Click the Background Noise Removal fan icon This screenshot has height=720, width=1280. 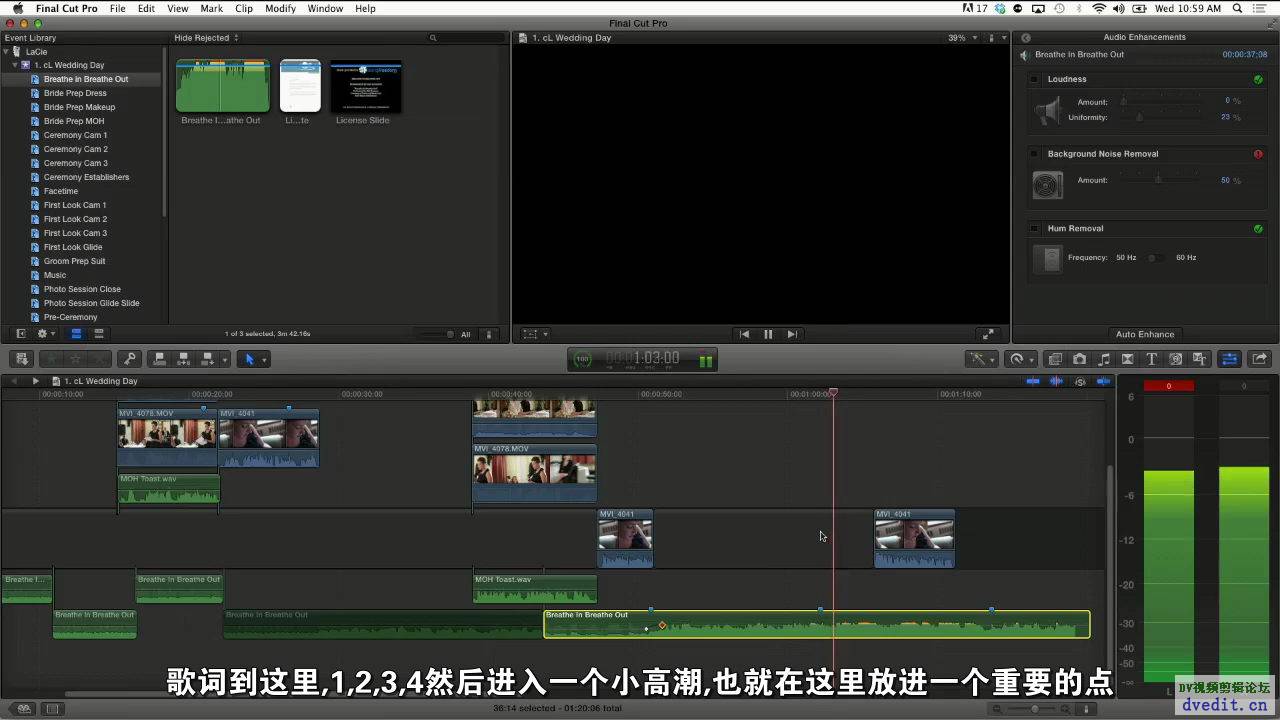point(1047,184)
